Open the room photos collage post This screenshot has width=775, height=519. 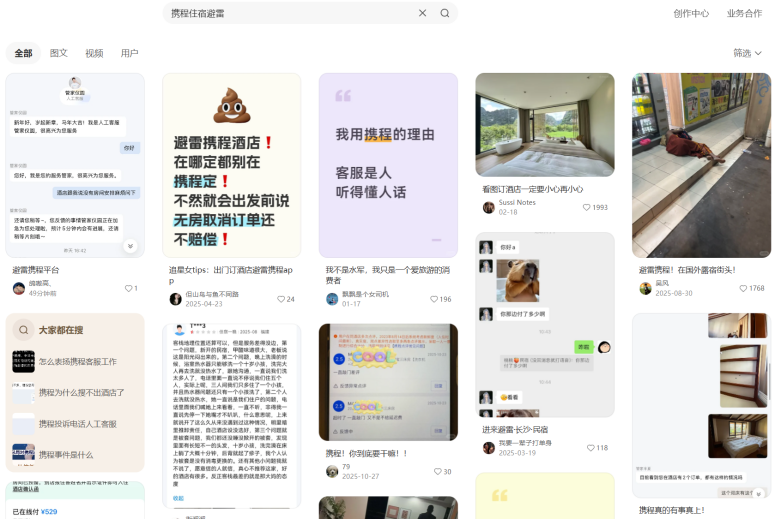click(x=701, y=405)
